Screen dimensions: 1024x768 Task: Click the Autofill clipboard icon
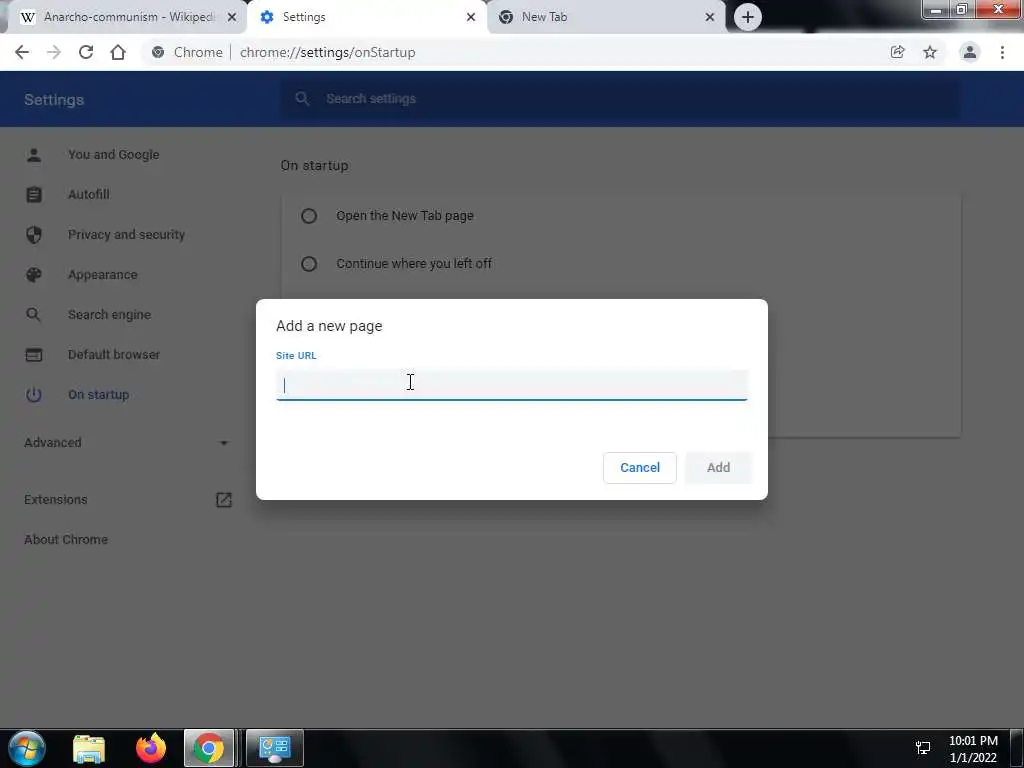34,195
